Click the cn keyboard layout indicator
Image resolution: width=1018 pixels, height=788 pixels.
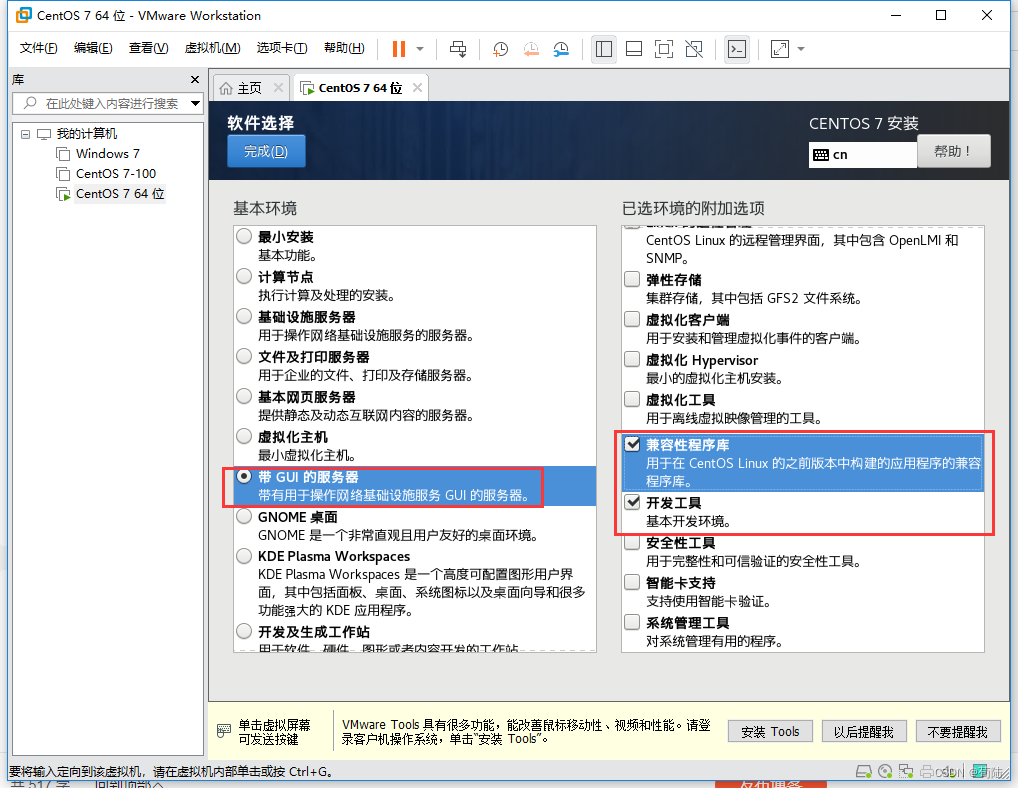tap(862, 154)
